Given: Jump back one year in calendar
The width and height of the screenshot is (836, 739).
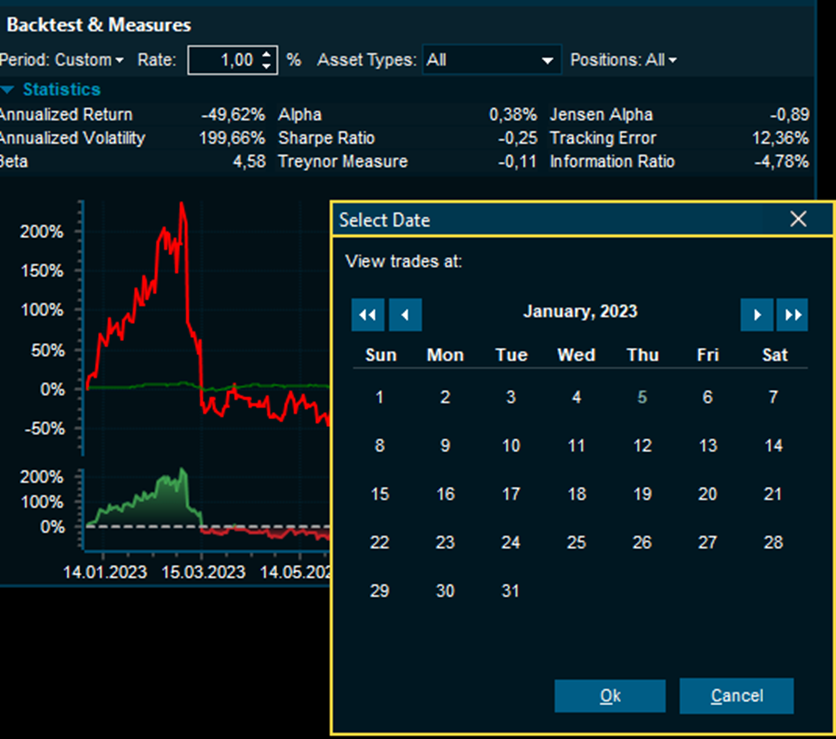Looking at the screenshot, I should click(368, 315).
